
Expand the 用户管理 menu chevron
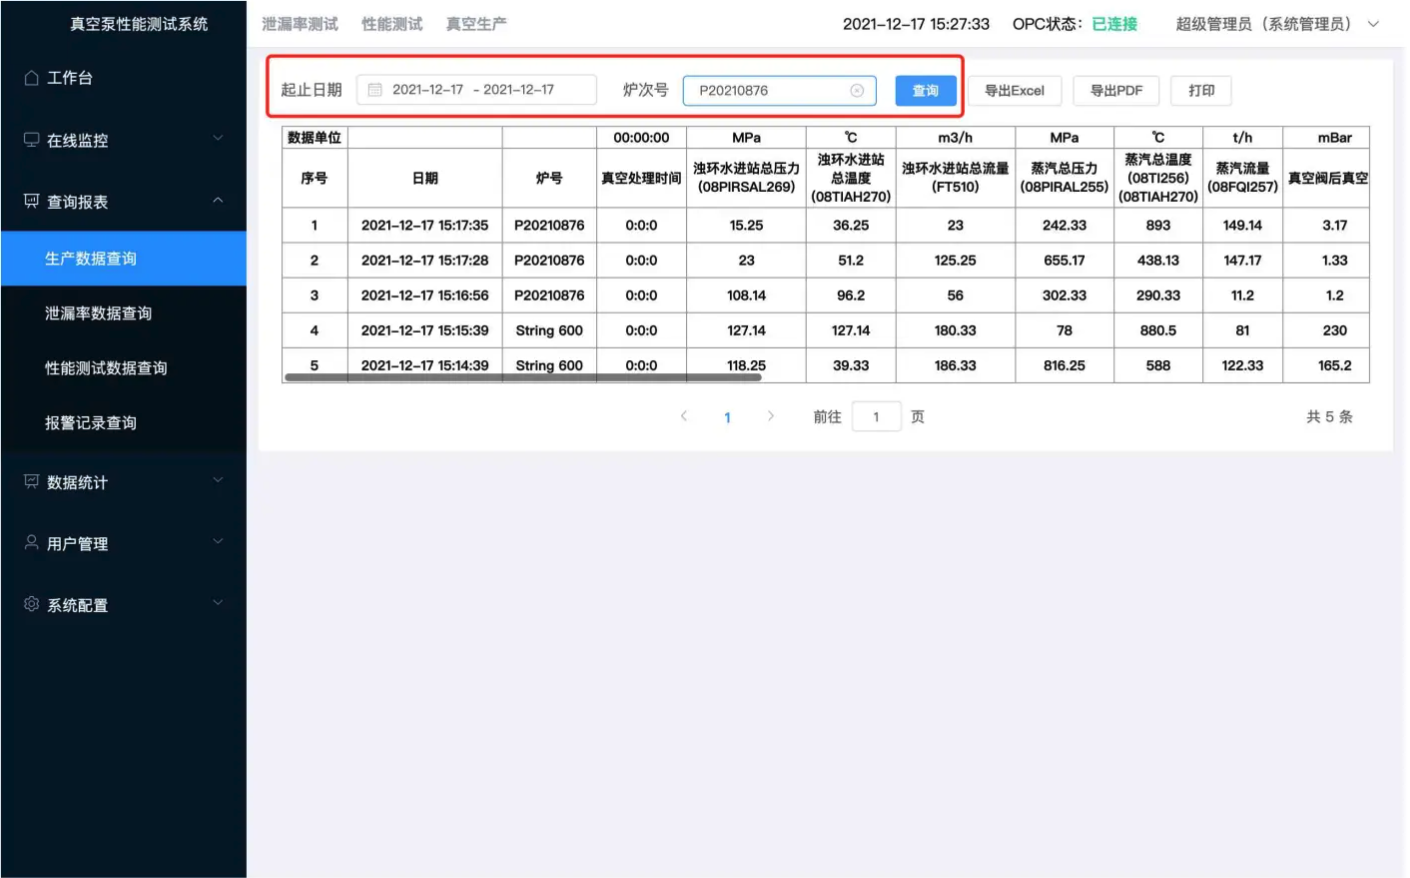point(218,542)
